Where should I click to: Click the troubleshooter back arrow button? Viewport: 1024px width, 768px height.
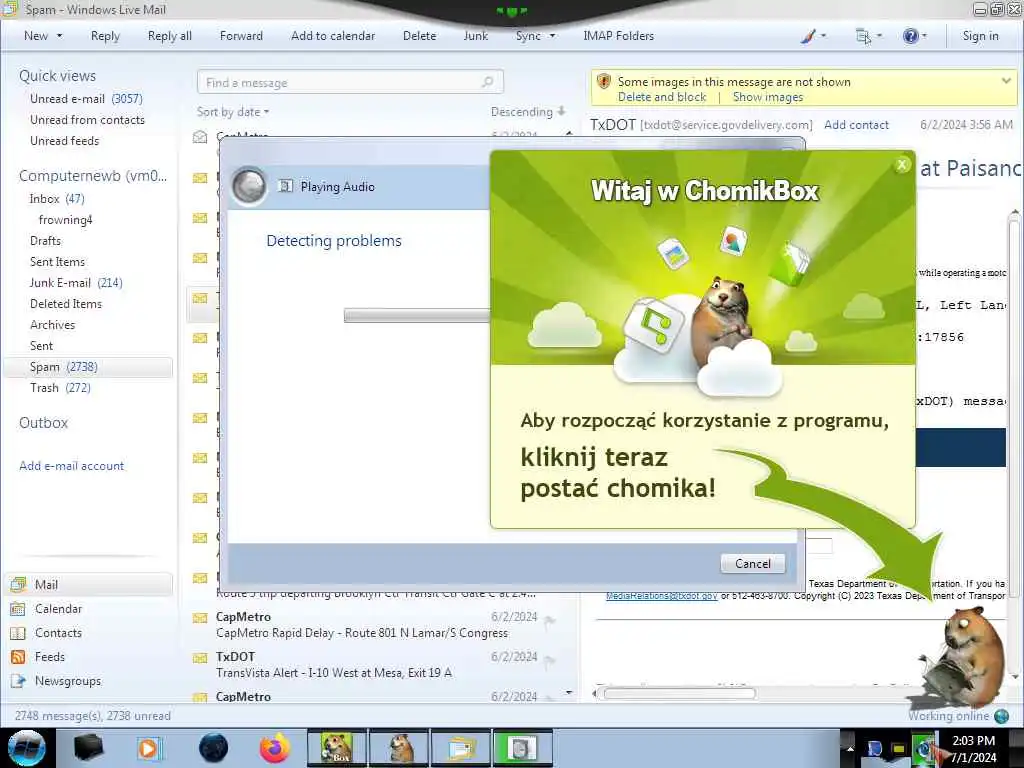[x=249, y=186]
